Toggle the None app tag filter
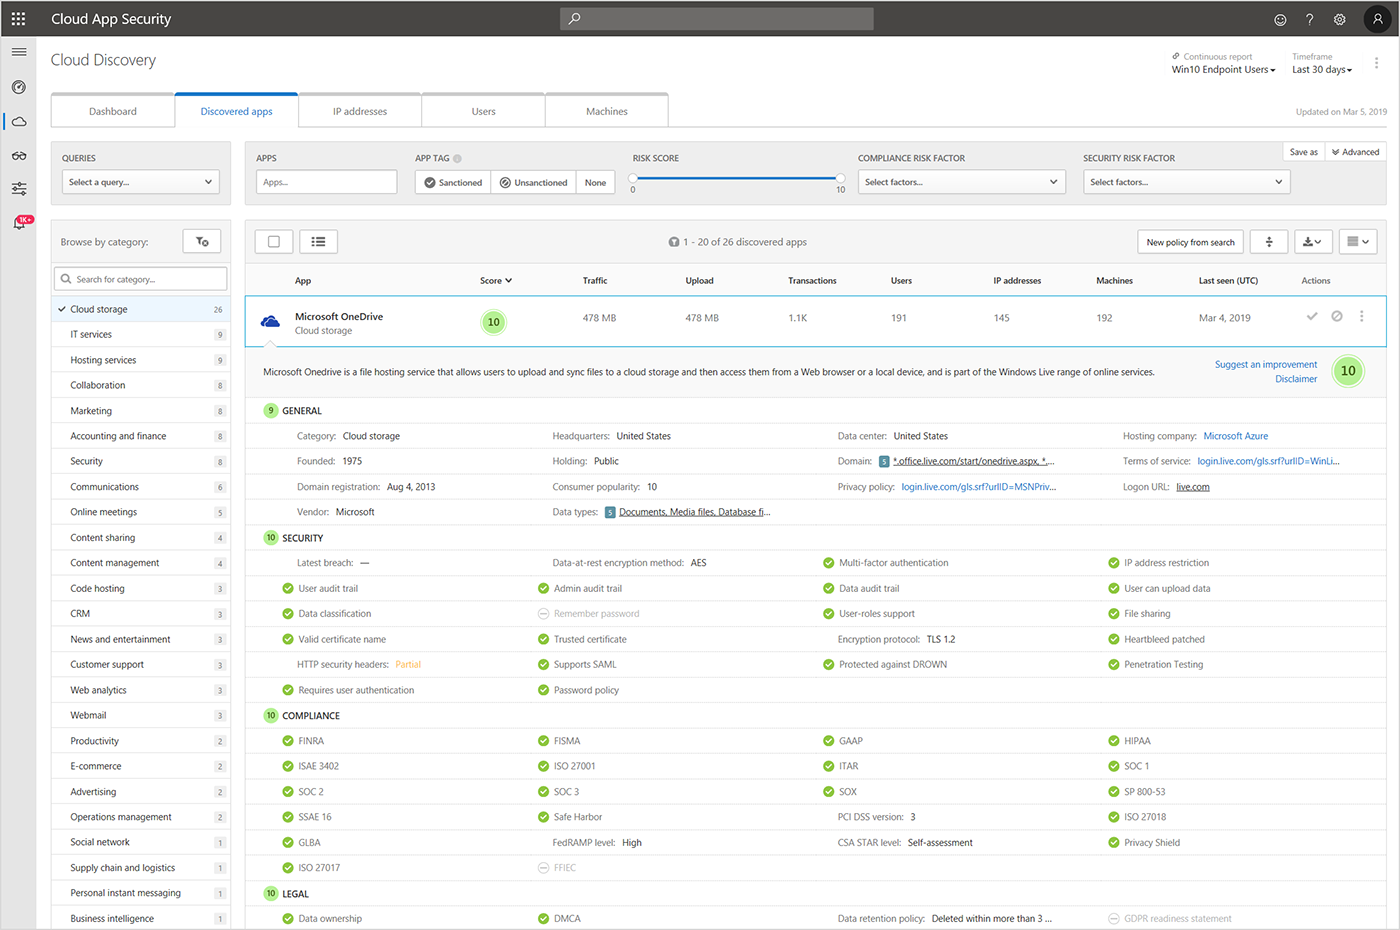Image resolution: width=1400 pixels, height=930 pixels. (595, 182)
